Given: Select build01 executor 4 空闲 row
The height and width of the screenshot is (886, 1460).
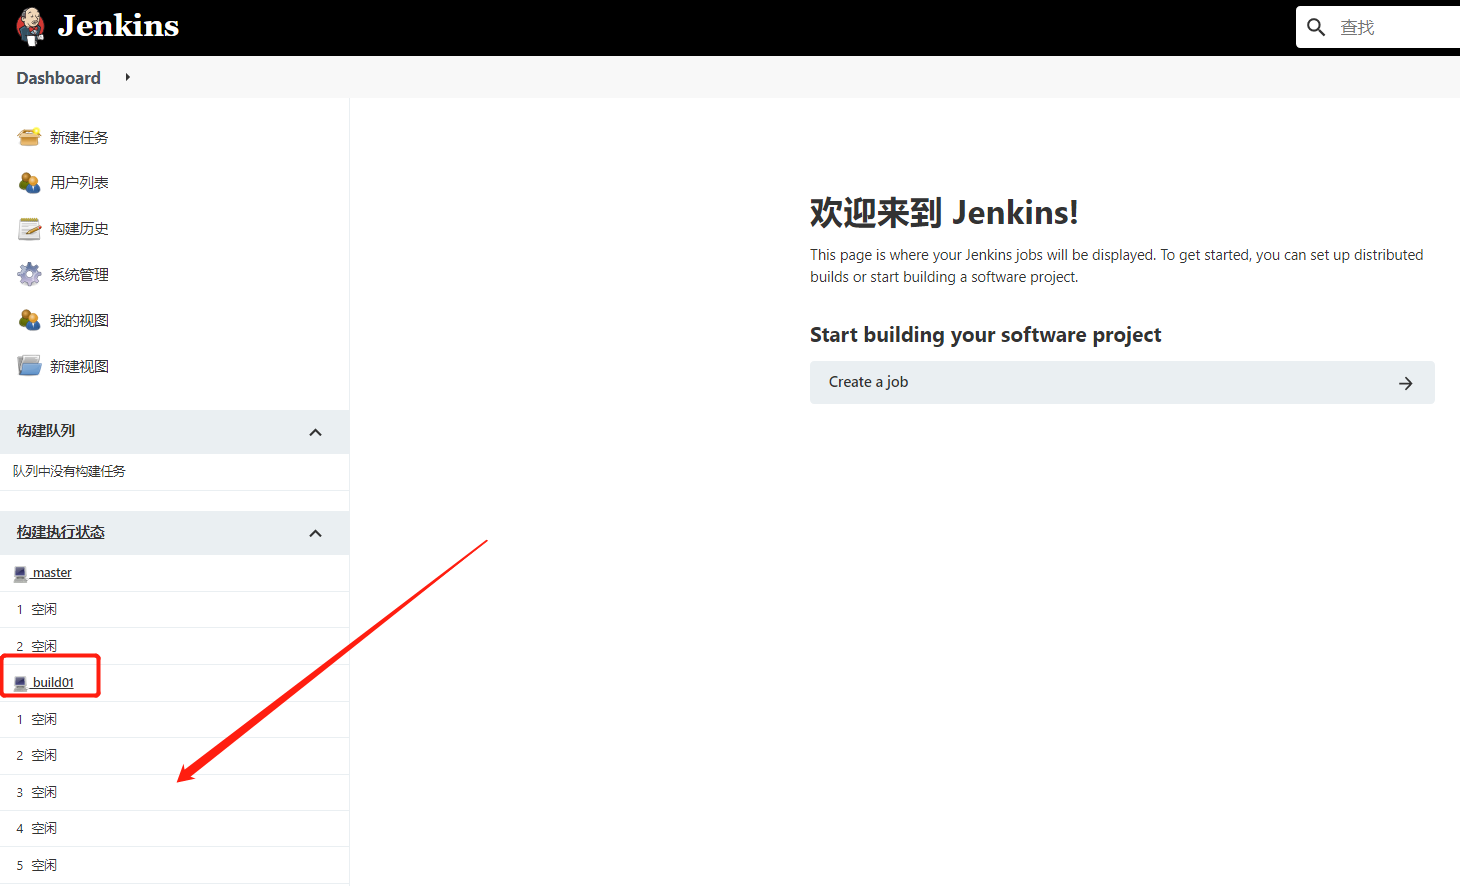Looking at the screenshot, I should click(x=174, y=828).
